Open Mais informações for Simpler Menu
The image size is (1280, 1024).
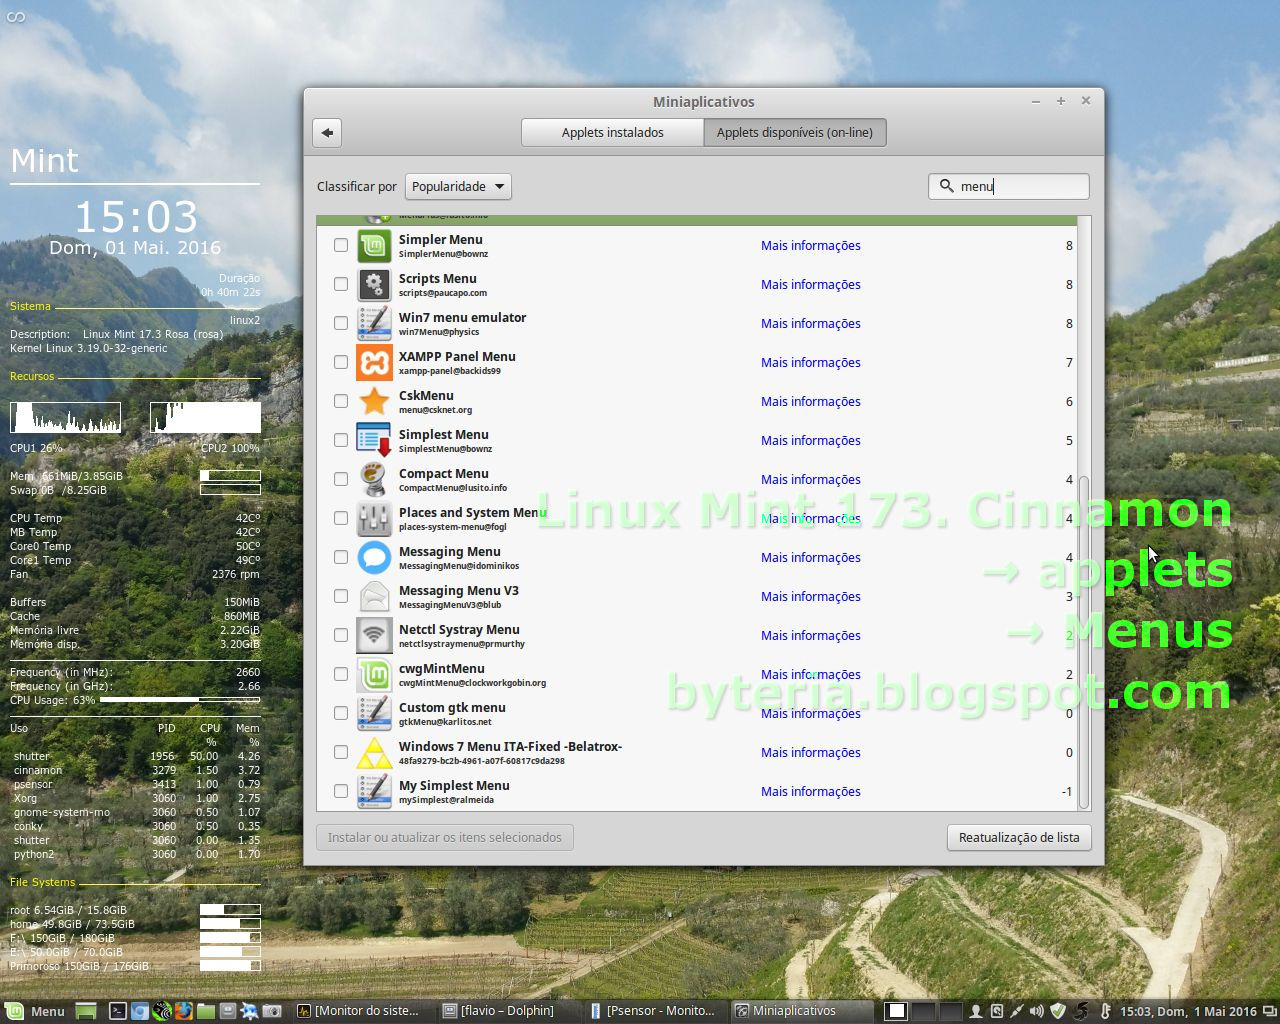[x=810, y=245]
